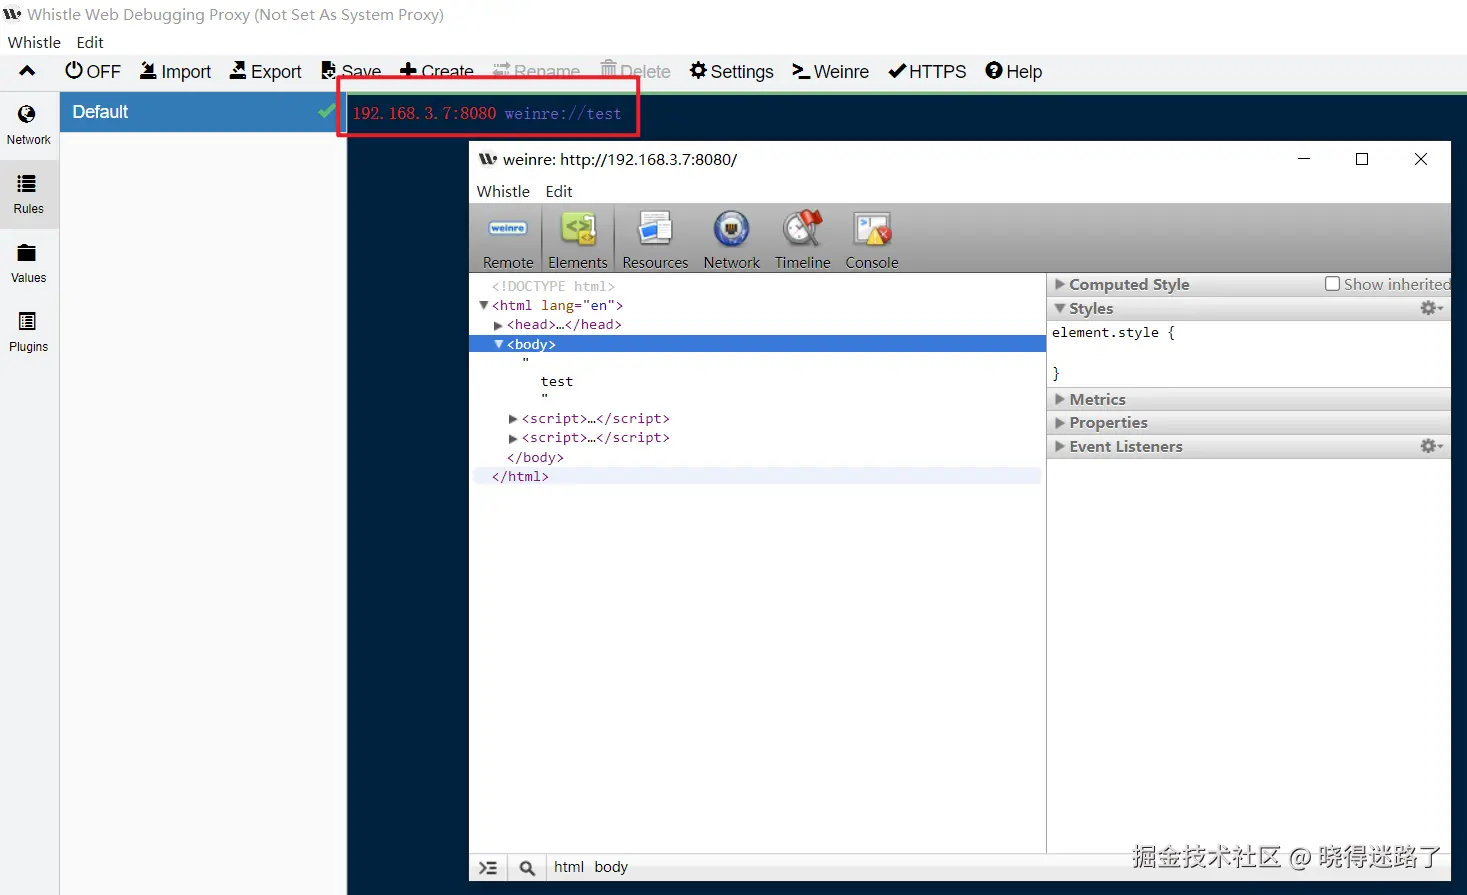Screen dimensions: 1467x895
Task: Expand the first script element
Action: click(513, 419)
